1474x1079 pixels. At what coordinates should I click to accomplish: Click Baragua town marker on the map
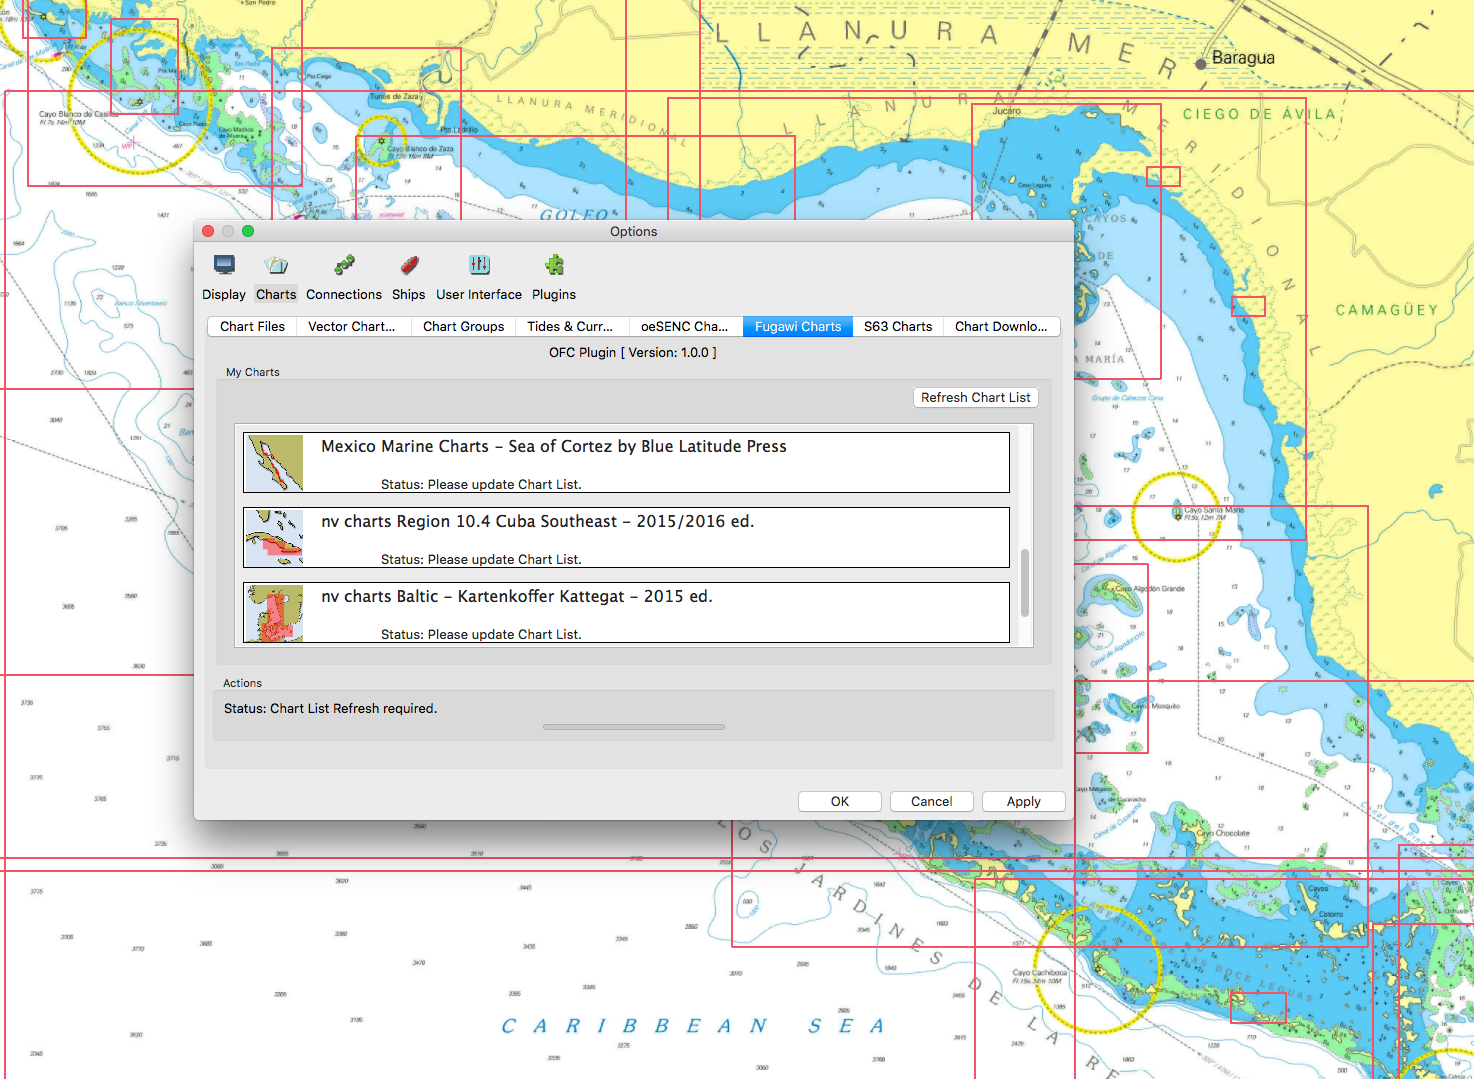(1201, 63)
